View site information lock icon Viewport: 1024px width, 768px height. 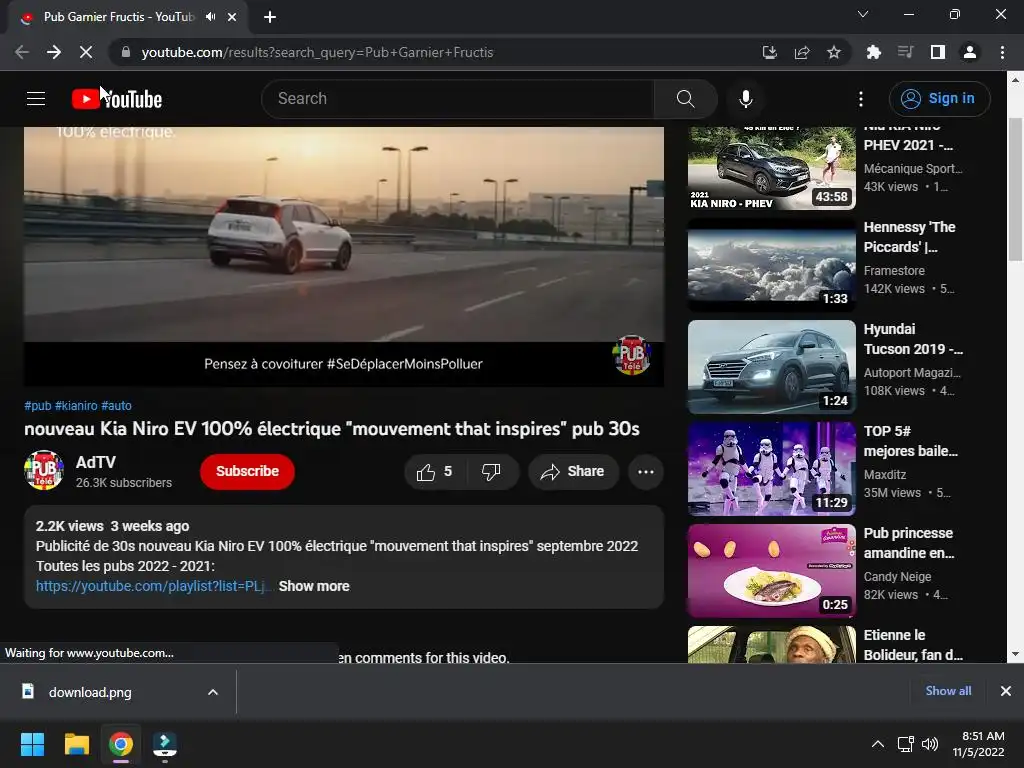tap(125, 52)
